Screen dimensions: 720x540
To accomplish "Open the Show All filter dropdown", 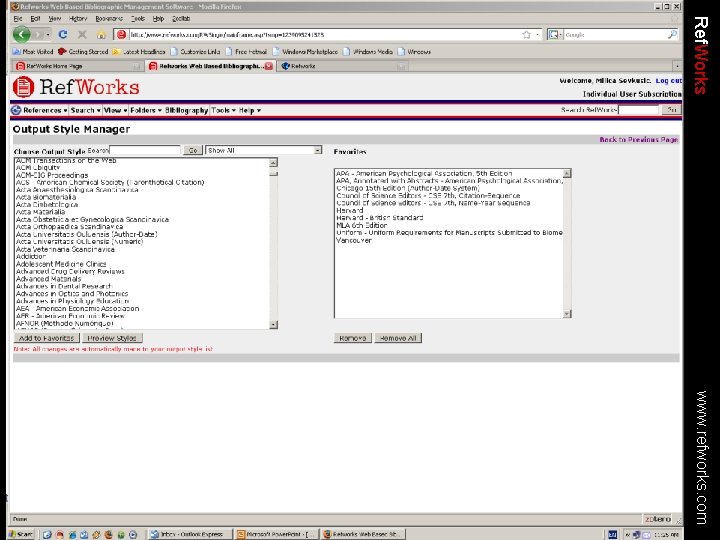I will [x=264, y=150].
